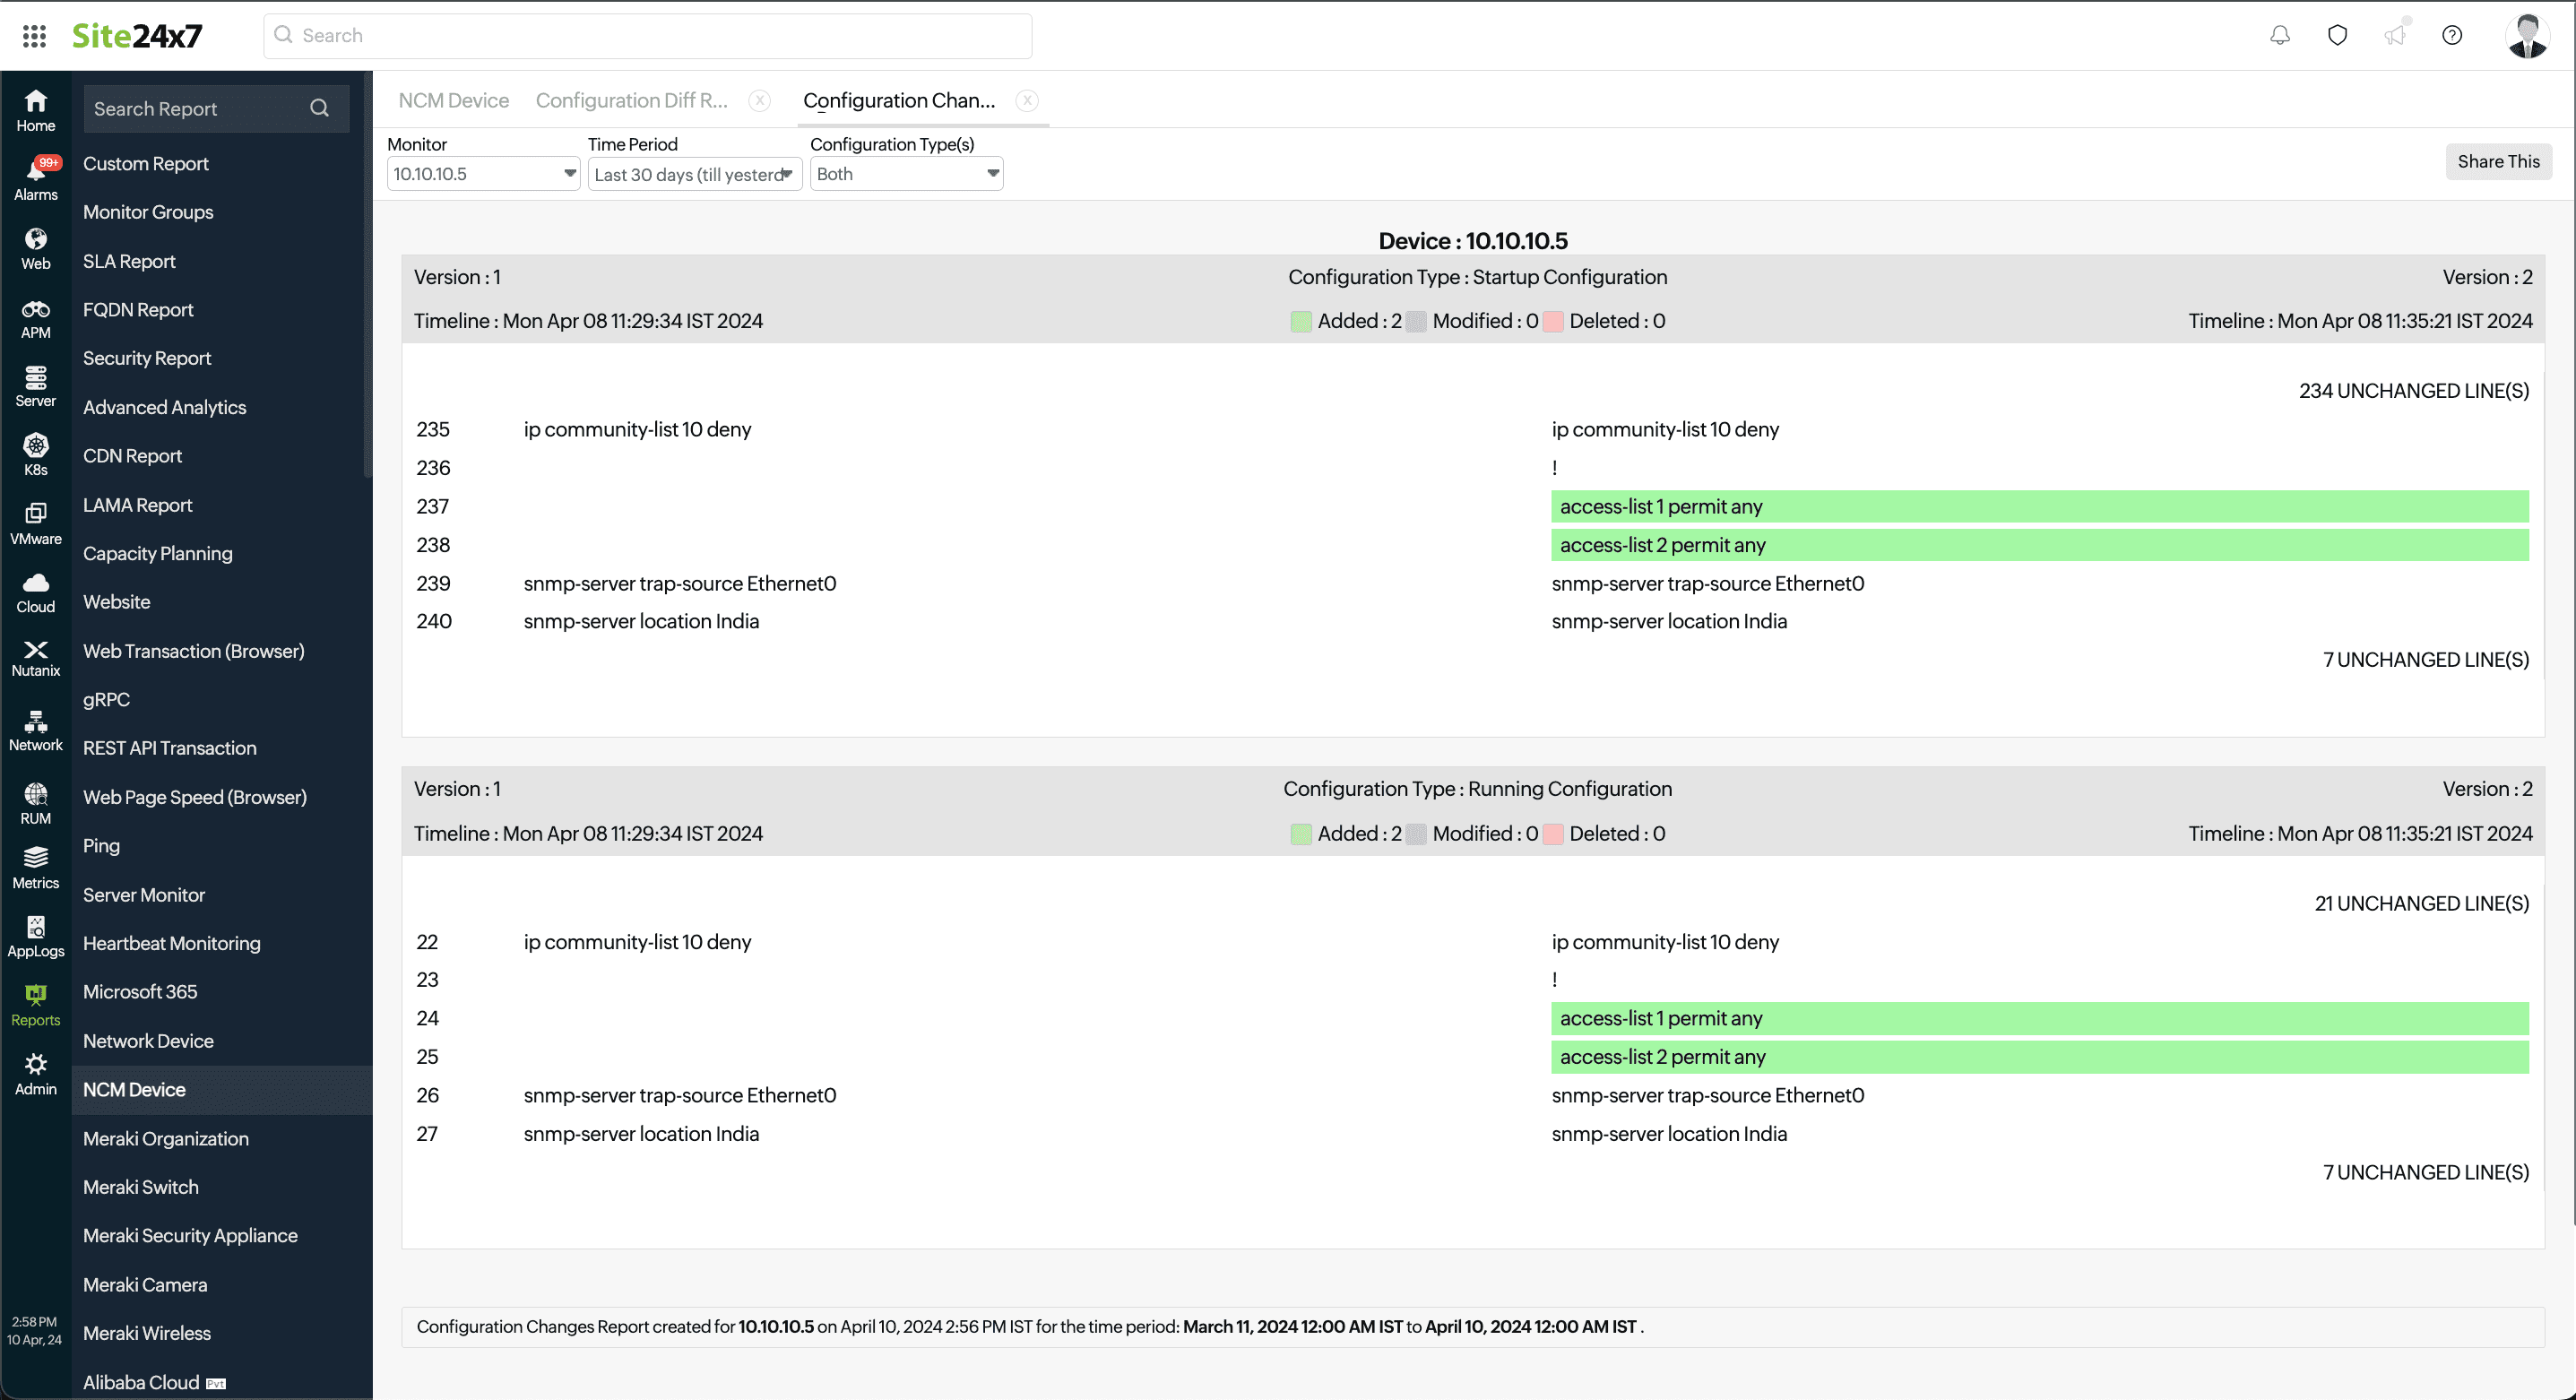This screenshot has height=1400, width=2576.
Task: Expand the Time Period selector
Action: (x=694, y=173)
